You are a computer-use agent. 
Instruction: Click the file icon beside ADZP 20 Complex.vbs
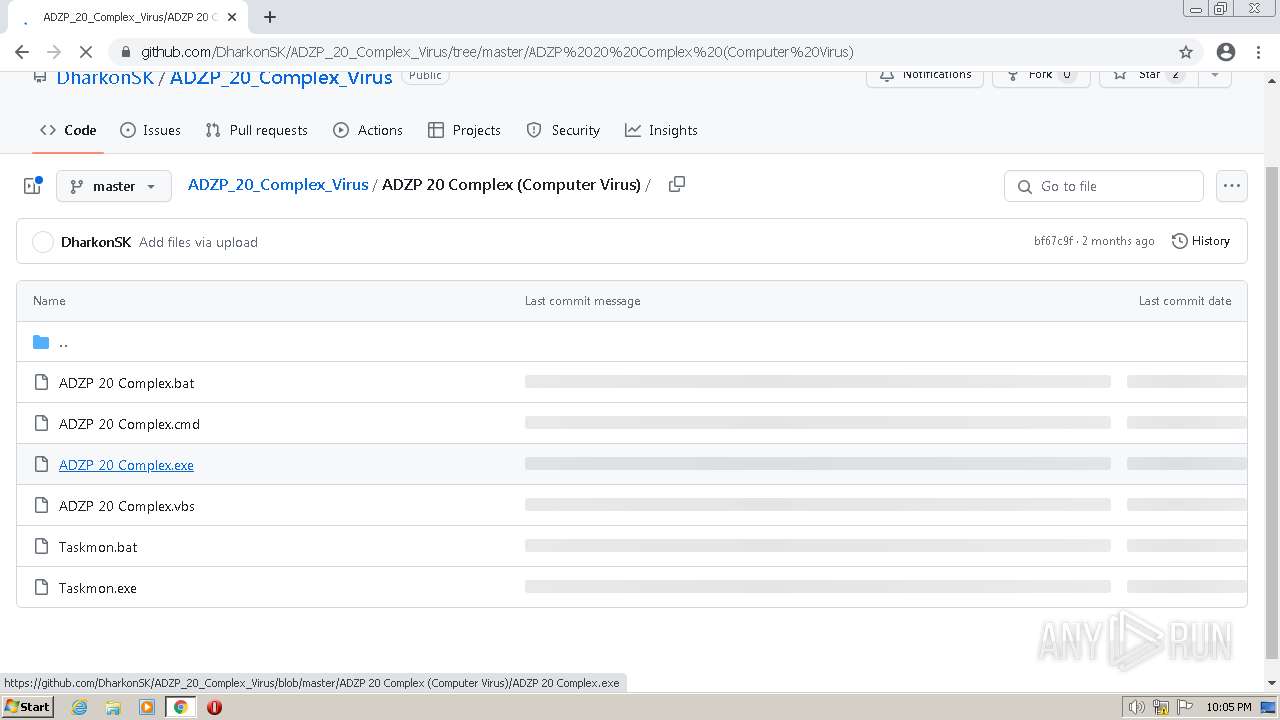41,505
